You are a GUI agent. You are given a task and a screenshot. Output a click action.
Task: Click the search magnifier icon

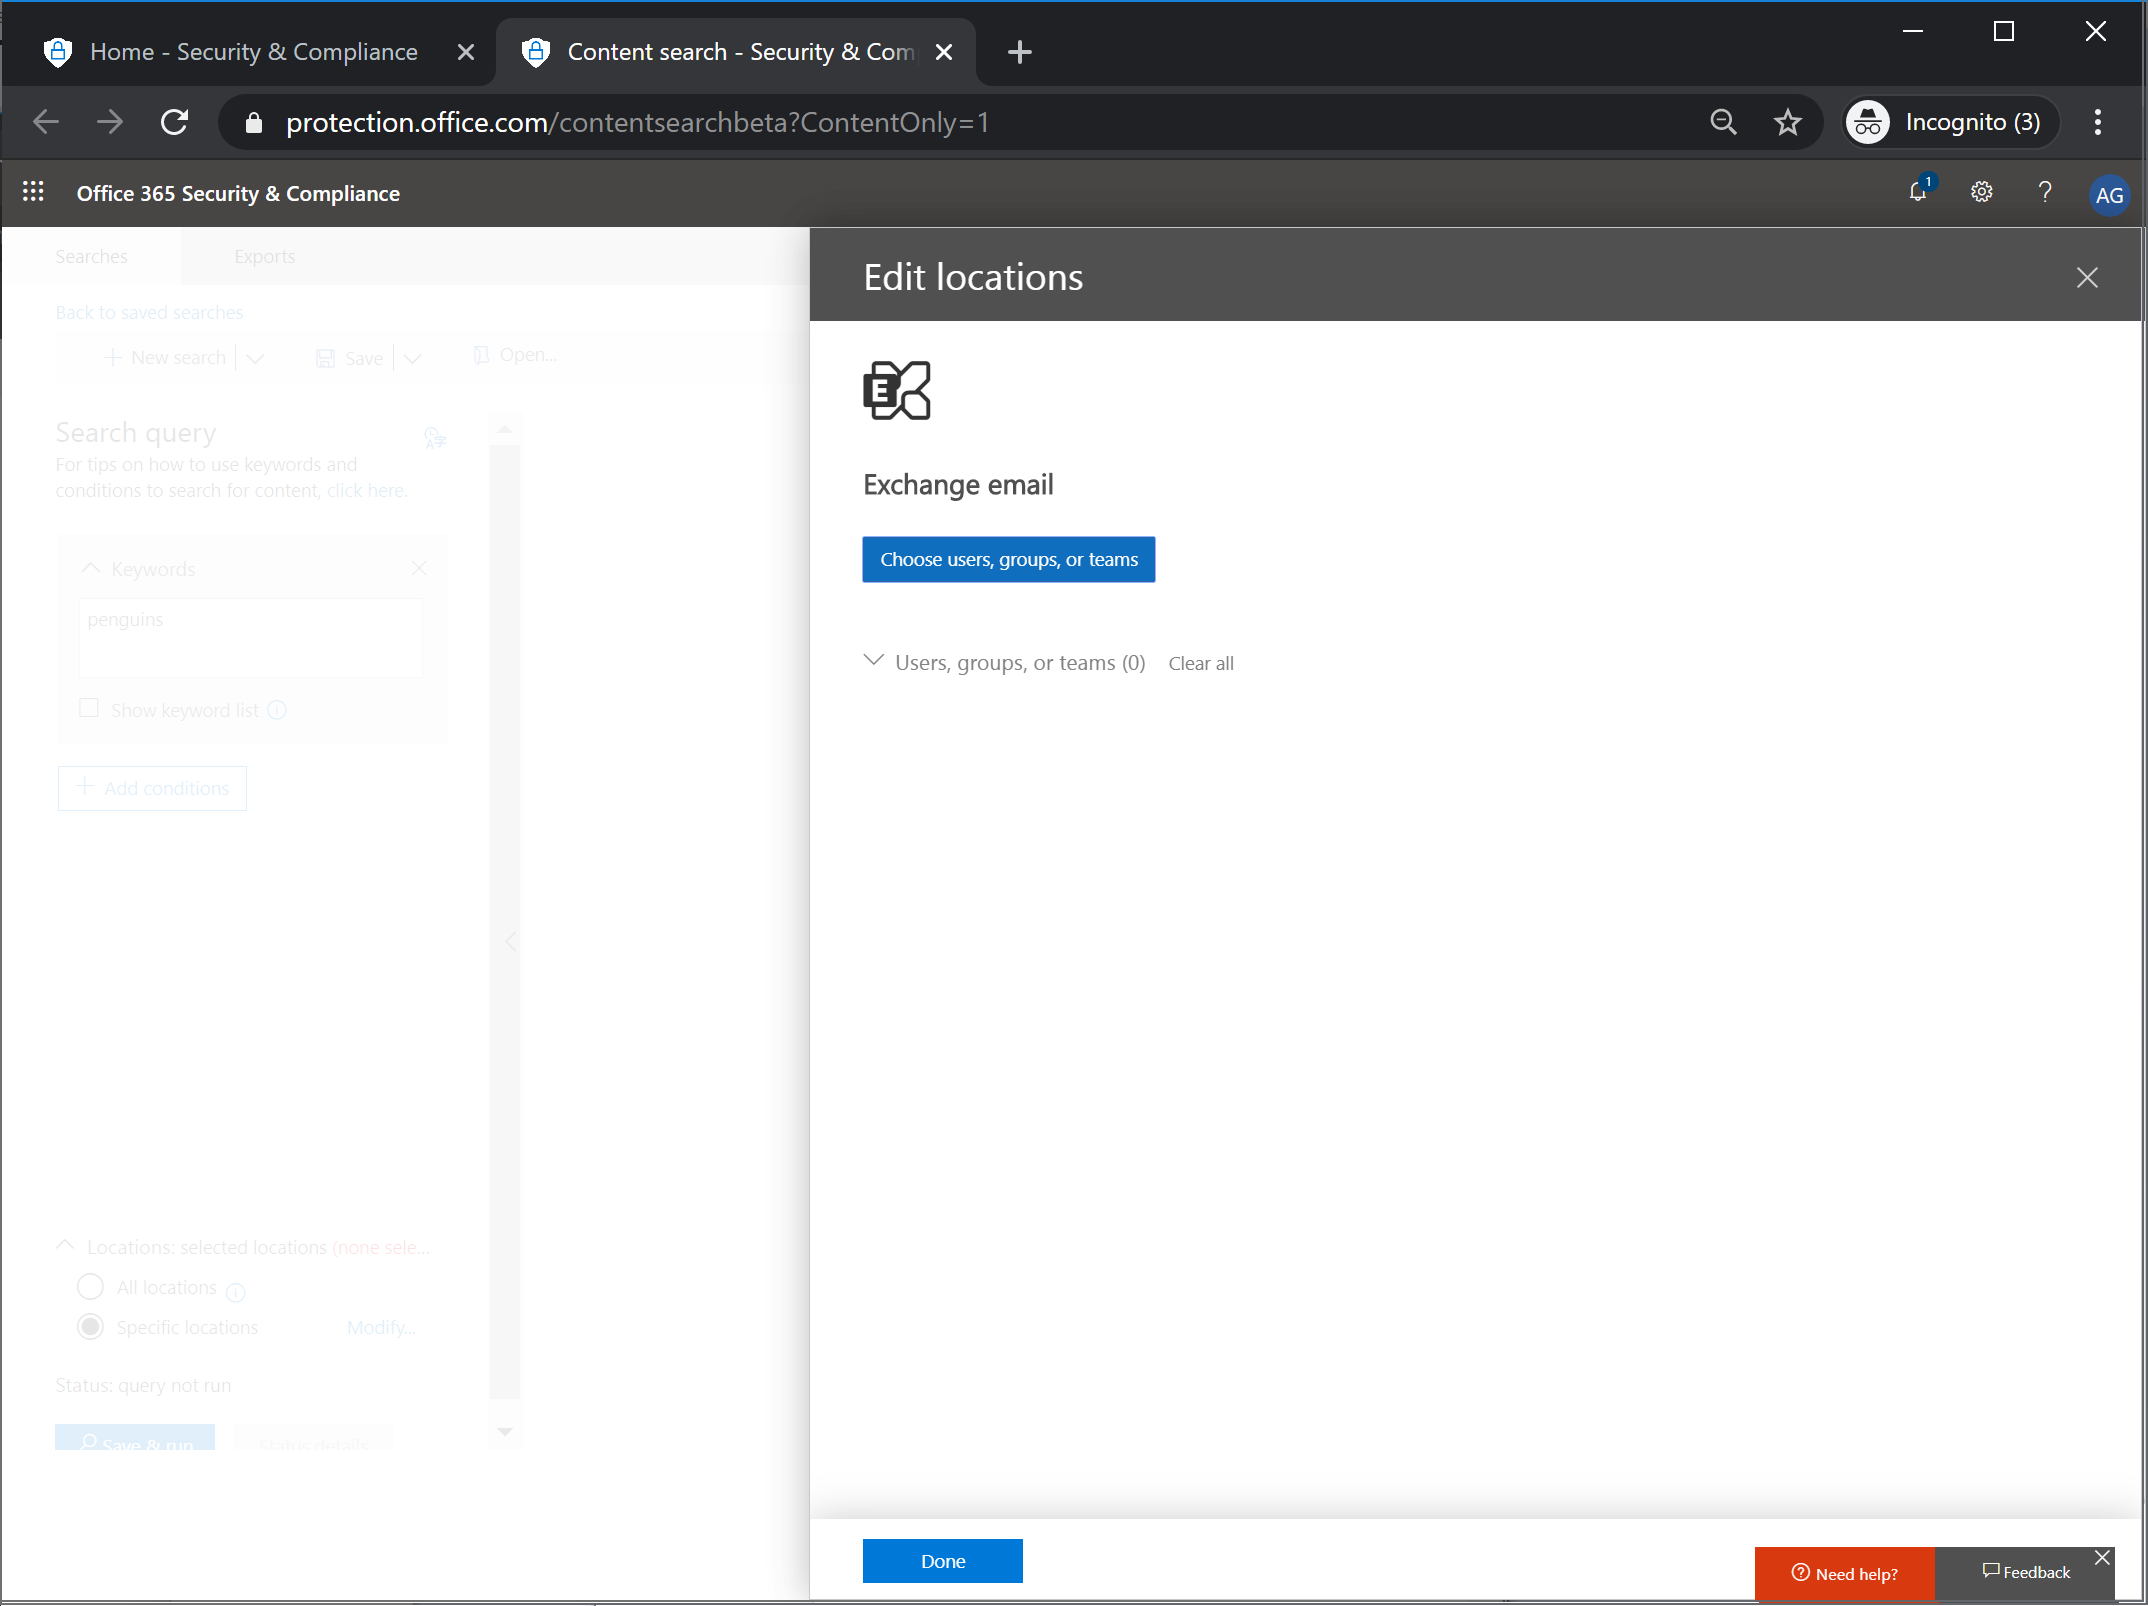click(x=1723, y=121)
